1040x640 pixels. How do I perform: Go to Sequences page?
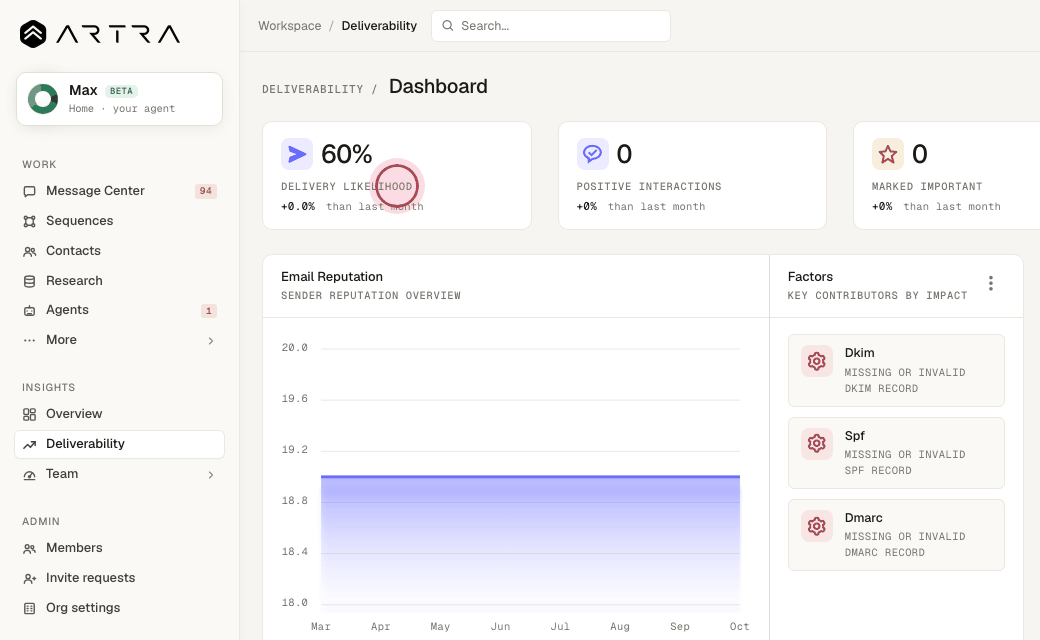[119, 221]
